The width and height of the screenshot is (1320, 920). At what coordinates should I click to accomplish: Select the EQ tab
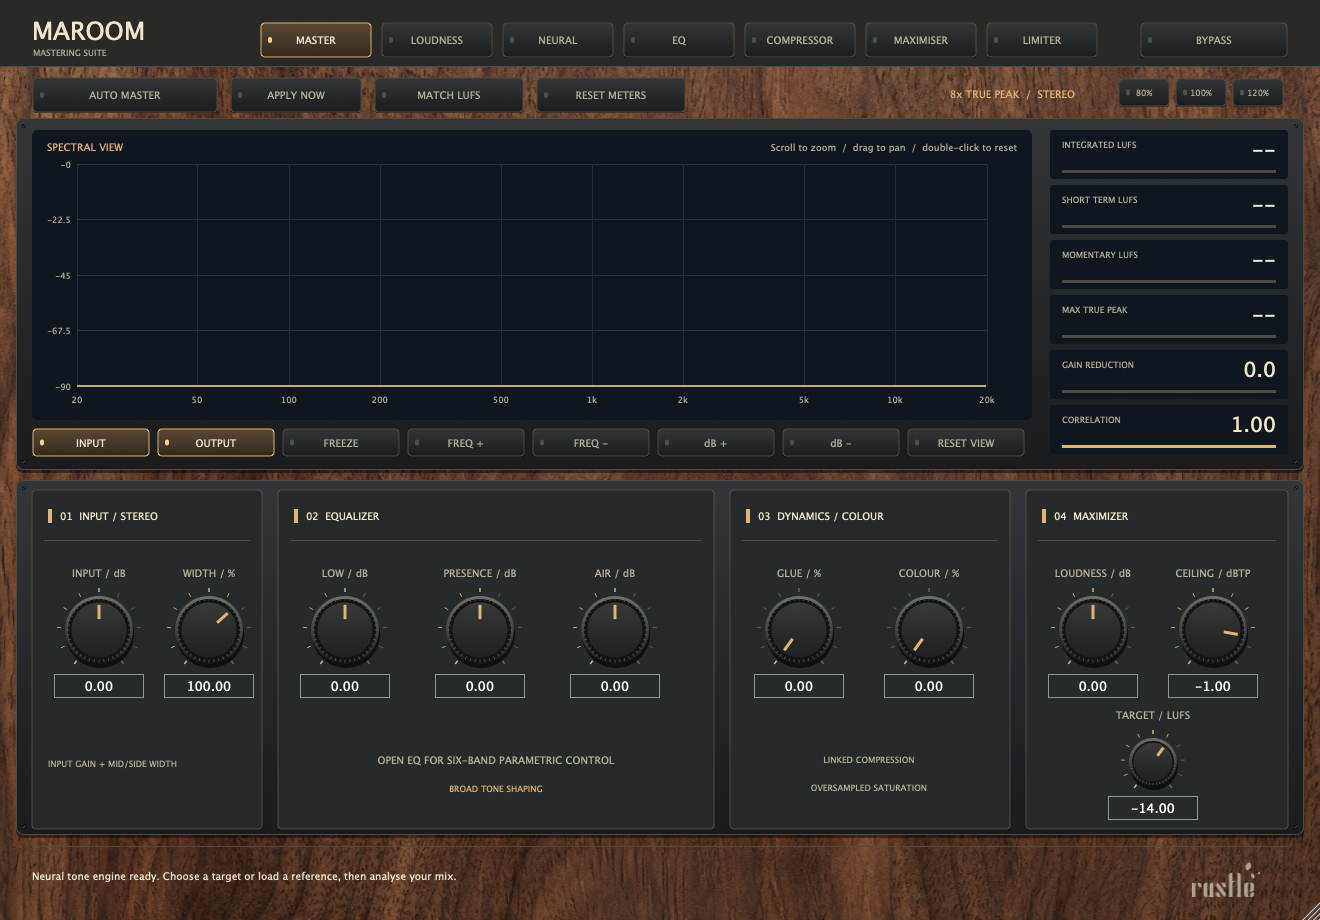[x=679, y=40]
